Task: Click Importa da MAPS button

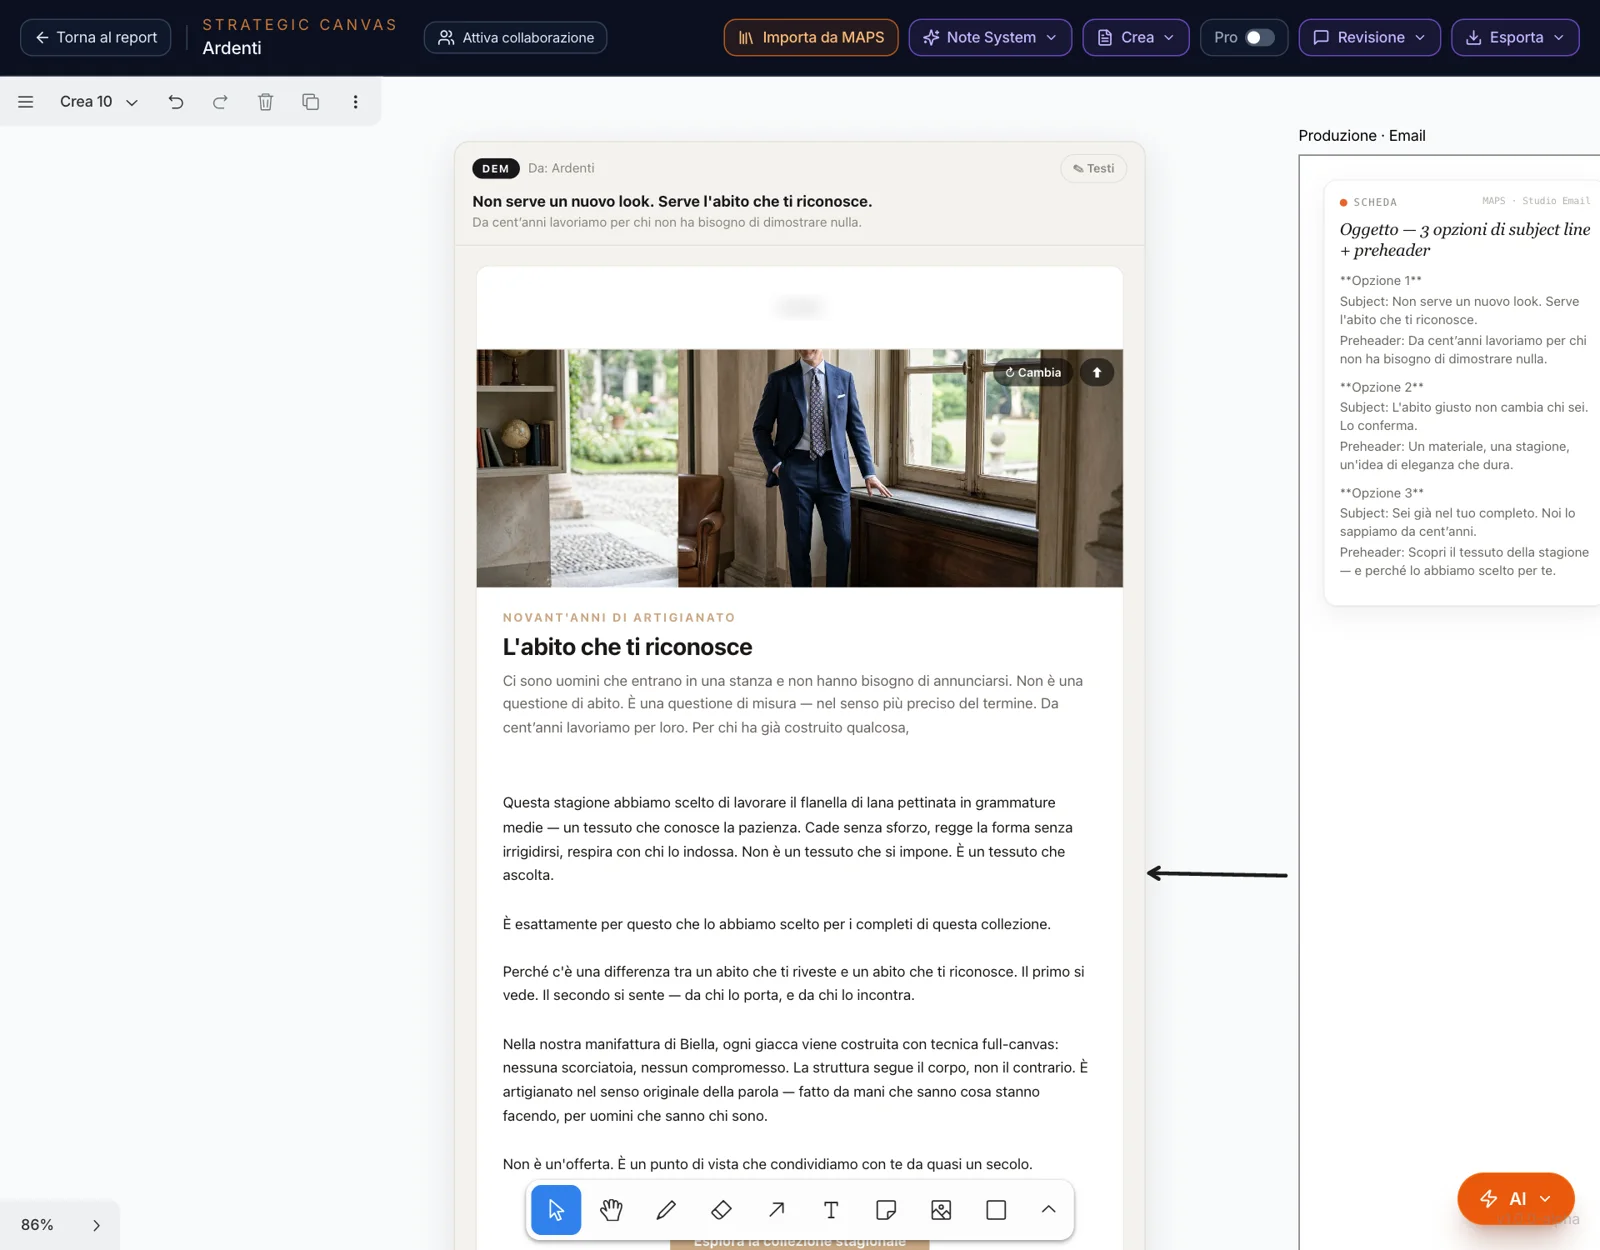Action: tap(811, 37)
